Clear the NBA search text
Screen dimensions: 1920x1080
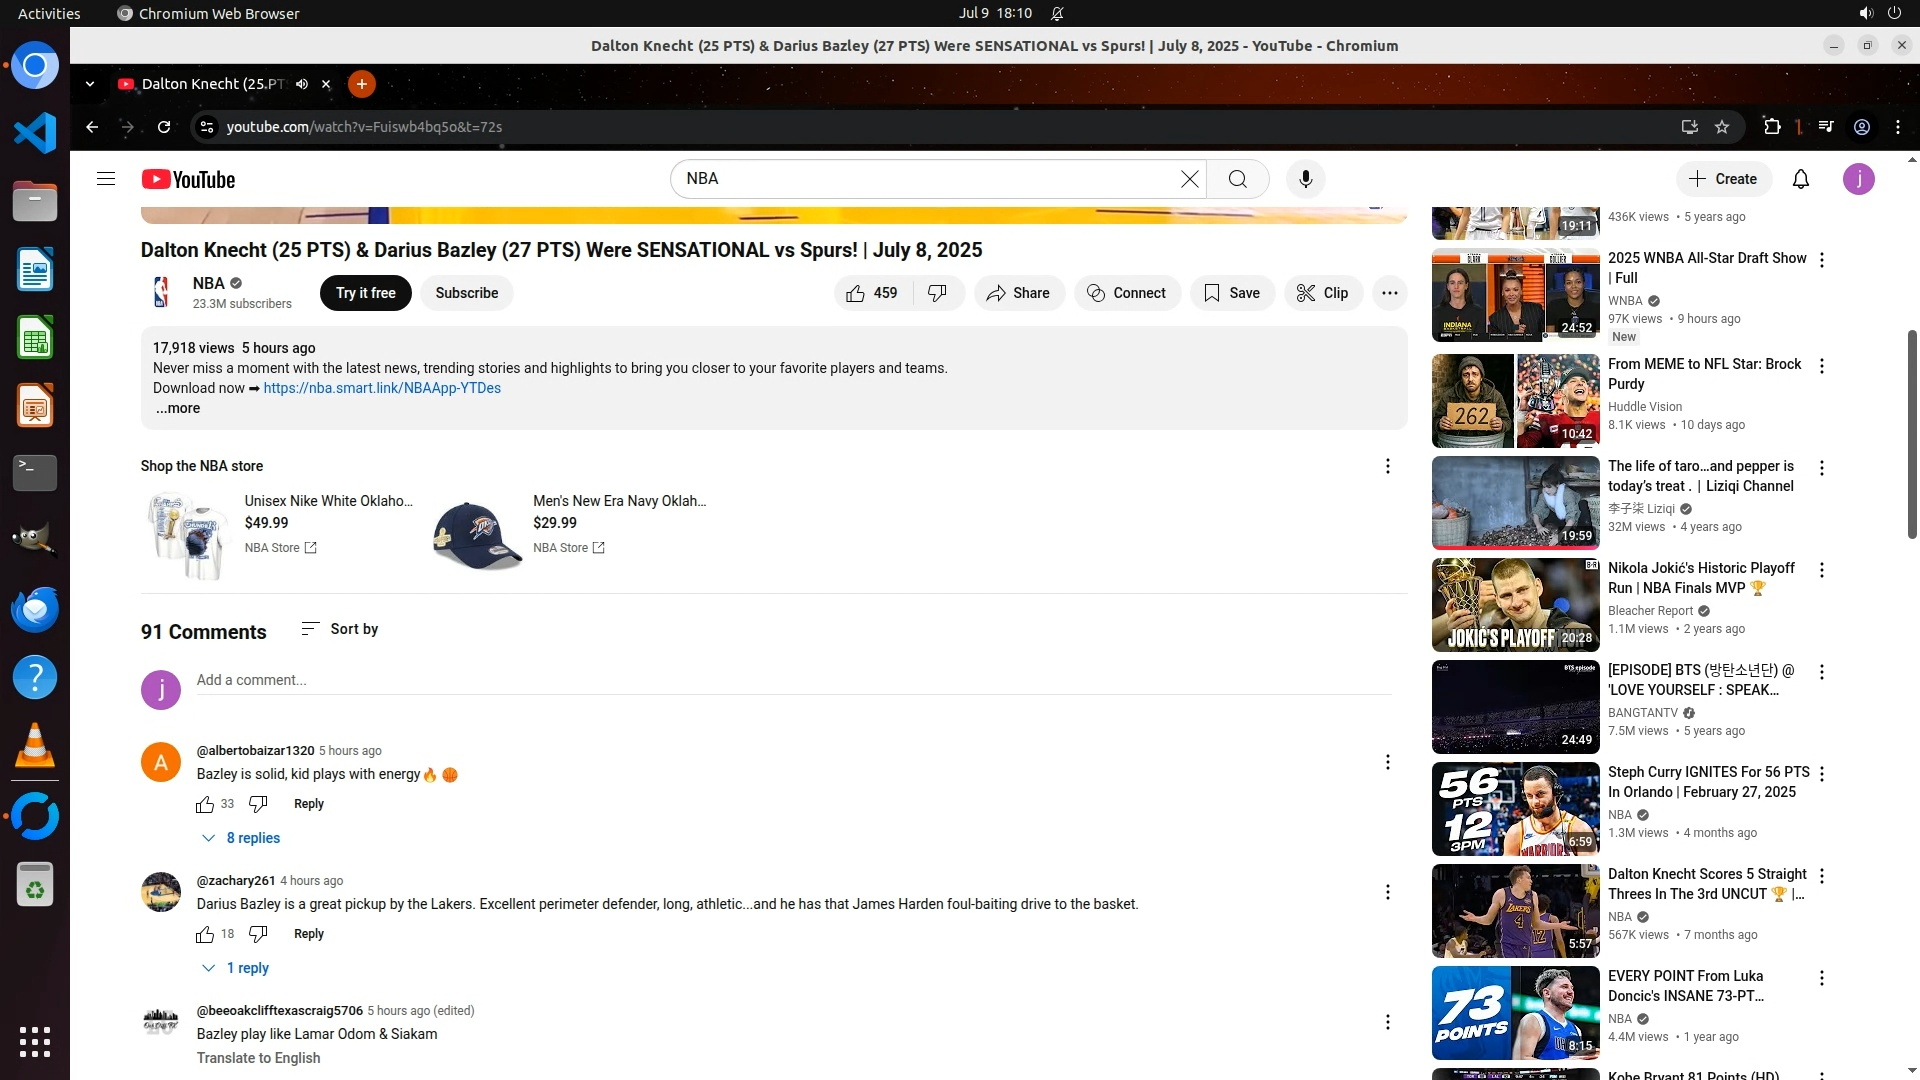1189,179
